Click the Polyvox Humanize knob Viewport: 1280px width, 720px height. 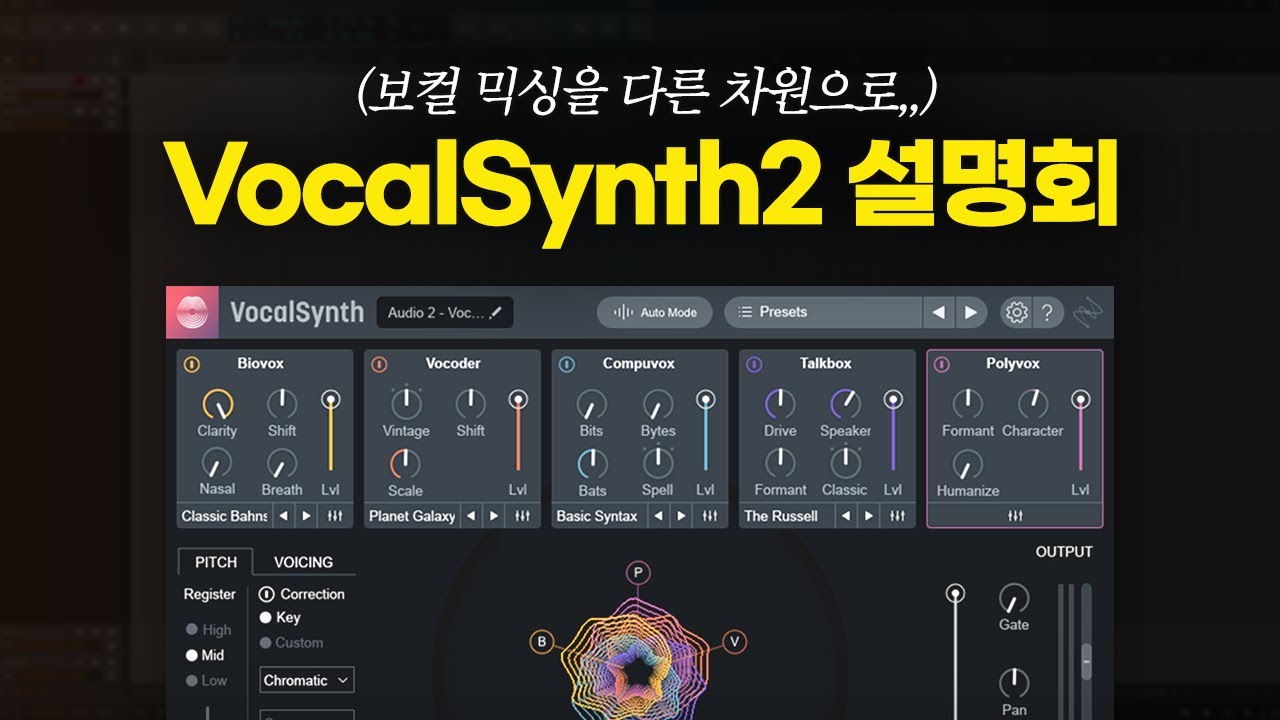pos(967,464)
